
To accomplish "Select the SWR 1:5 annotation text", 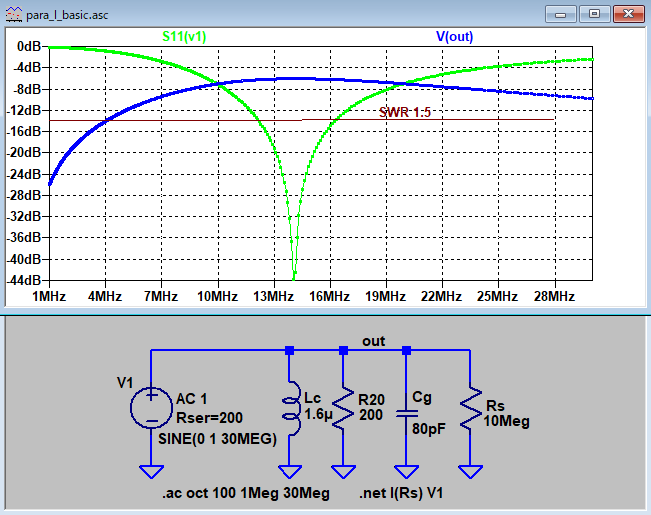I will pos(405,112).
